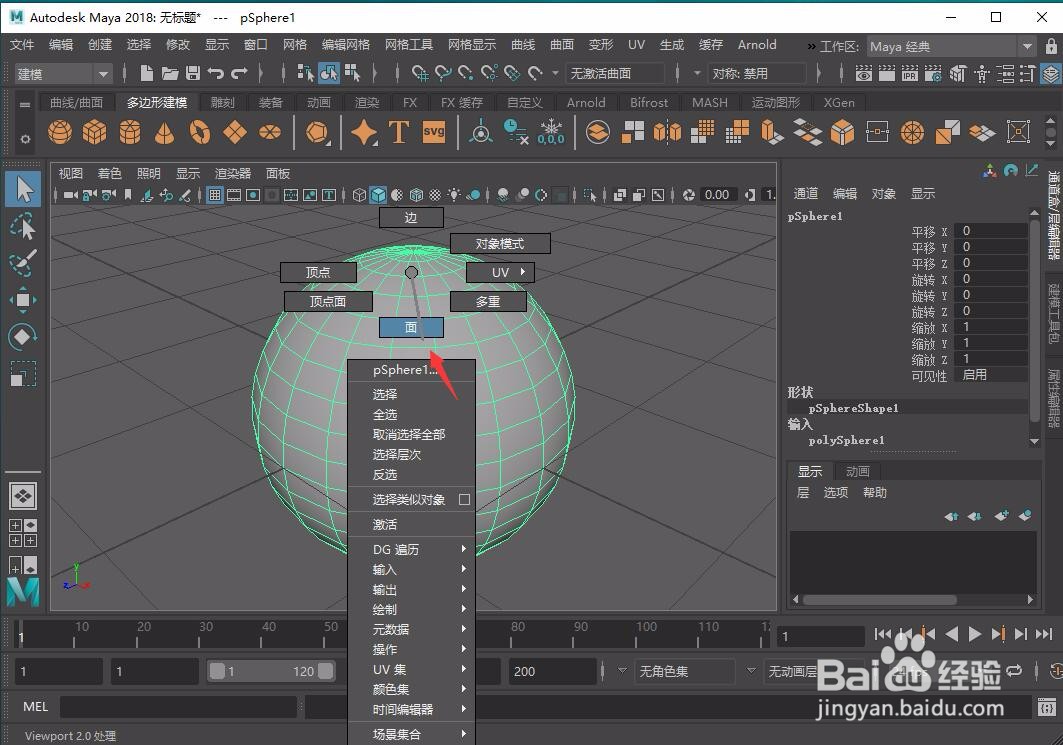1063x745 pixels.
Task: Expand the 时间编辑器 submenu
Action: pos(411,709)
